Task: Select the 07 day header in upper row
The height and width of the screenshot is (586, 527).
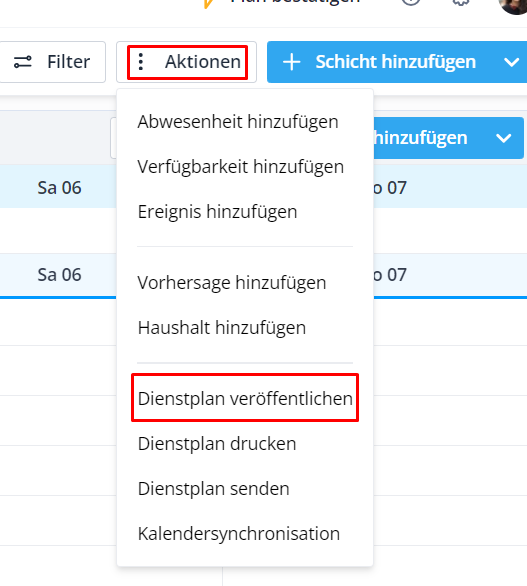Action: [x=389, y=188]
